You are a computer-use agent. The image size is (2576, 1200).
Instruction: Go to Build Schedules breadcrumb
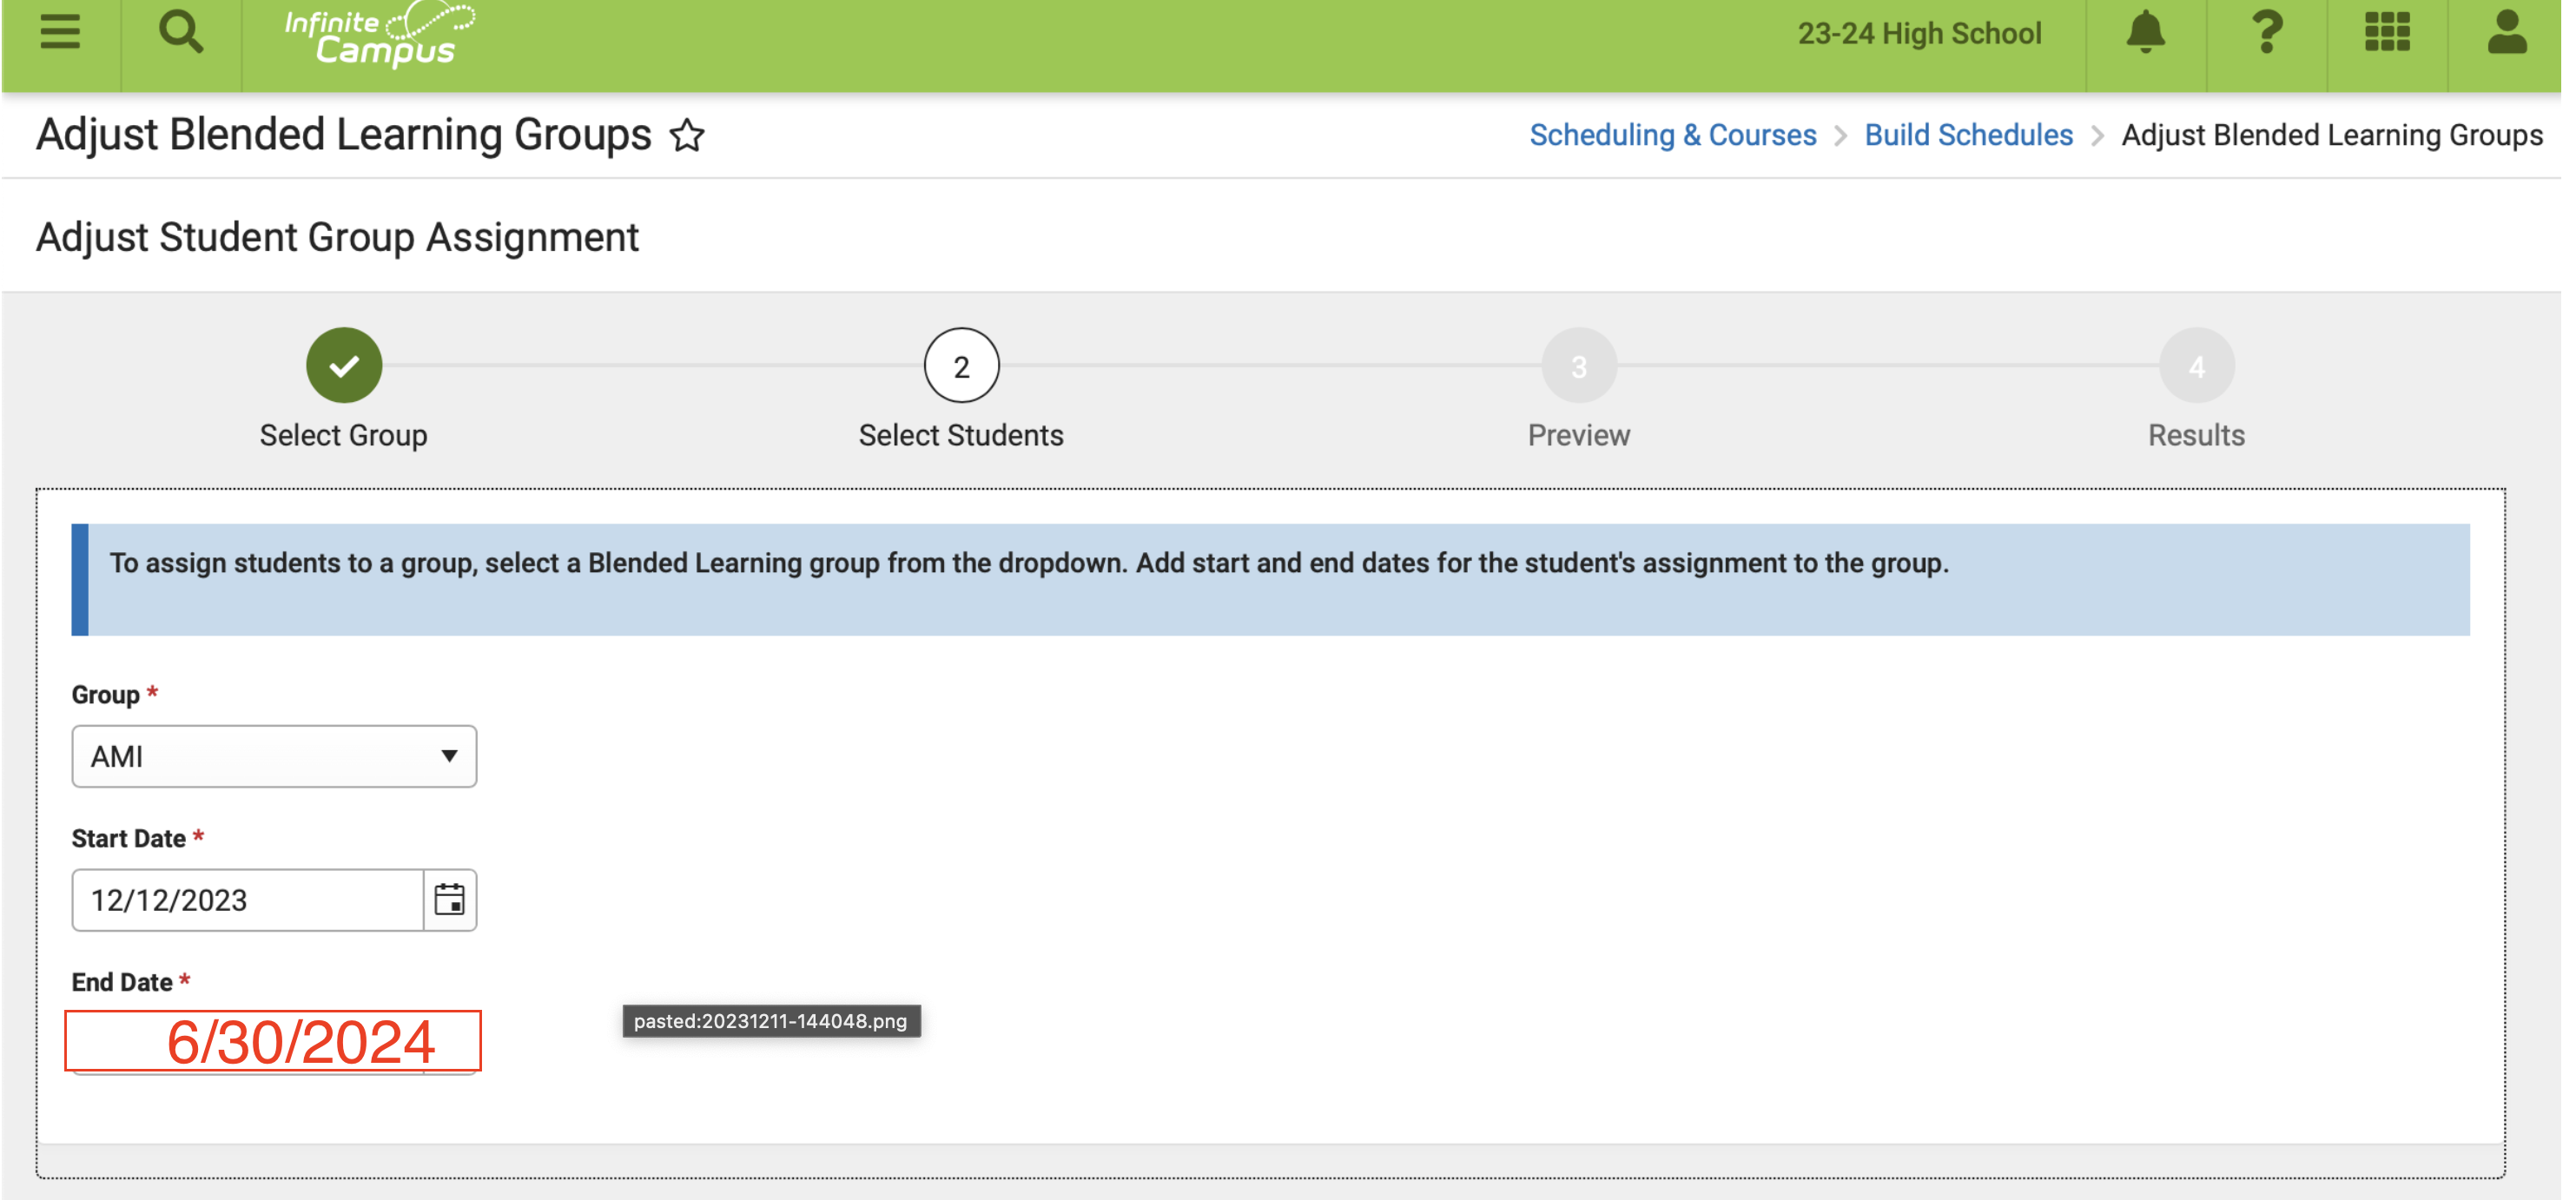[x=1968, y=135]
